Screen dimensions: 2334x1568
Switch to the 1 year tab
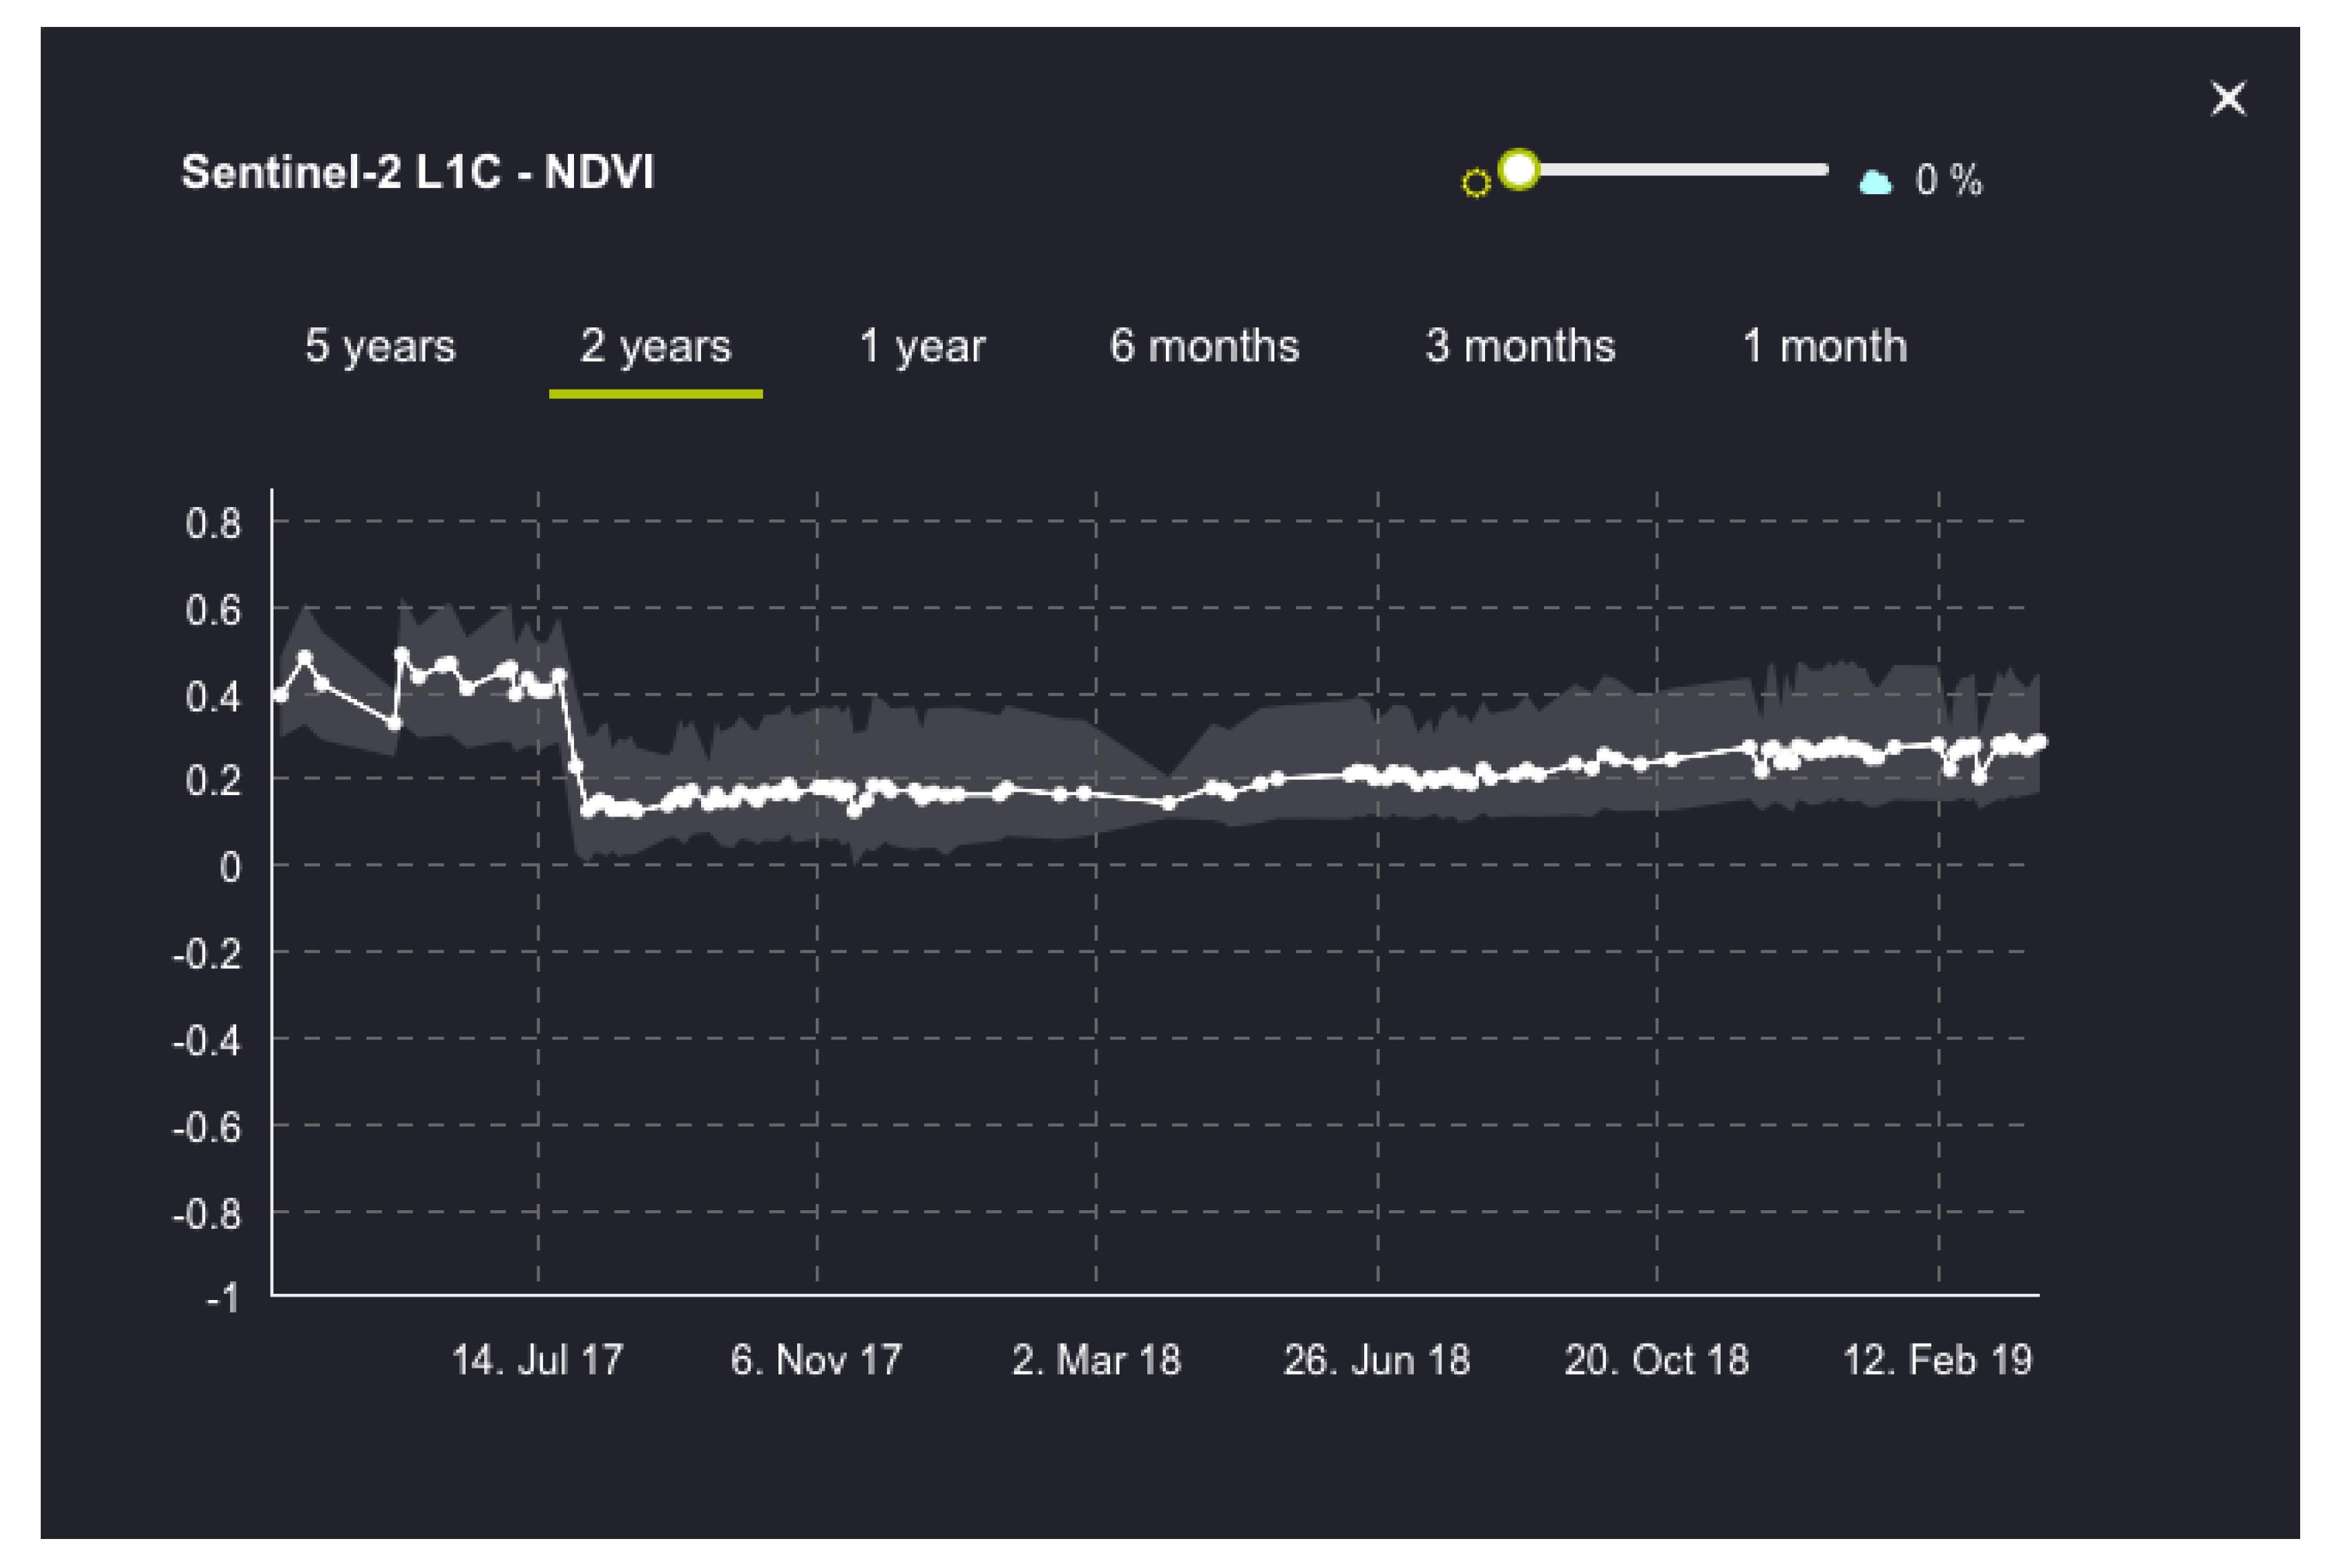pyautogui.click(x=922, y=346)
